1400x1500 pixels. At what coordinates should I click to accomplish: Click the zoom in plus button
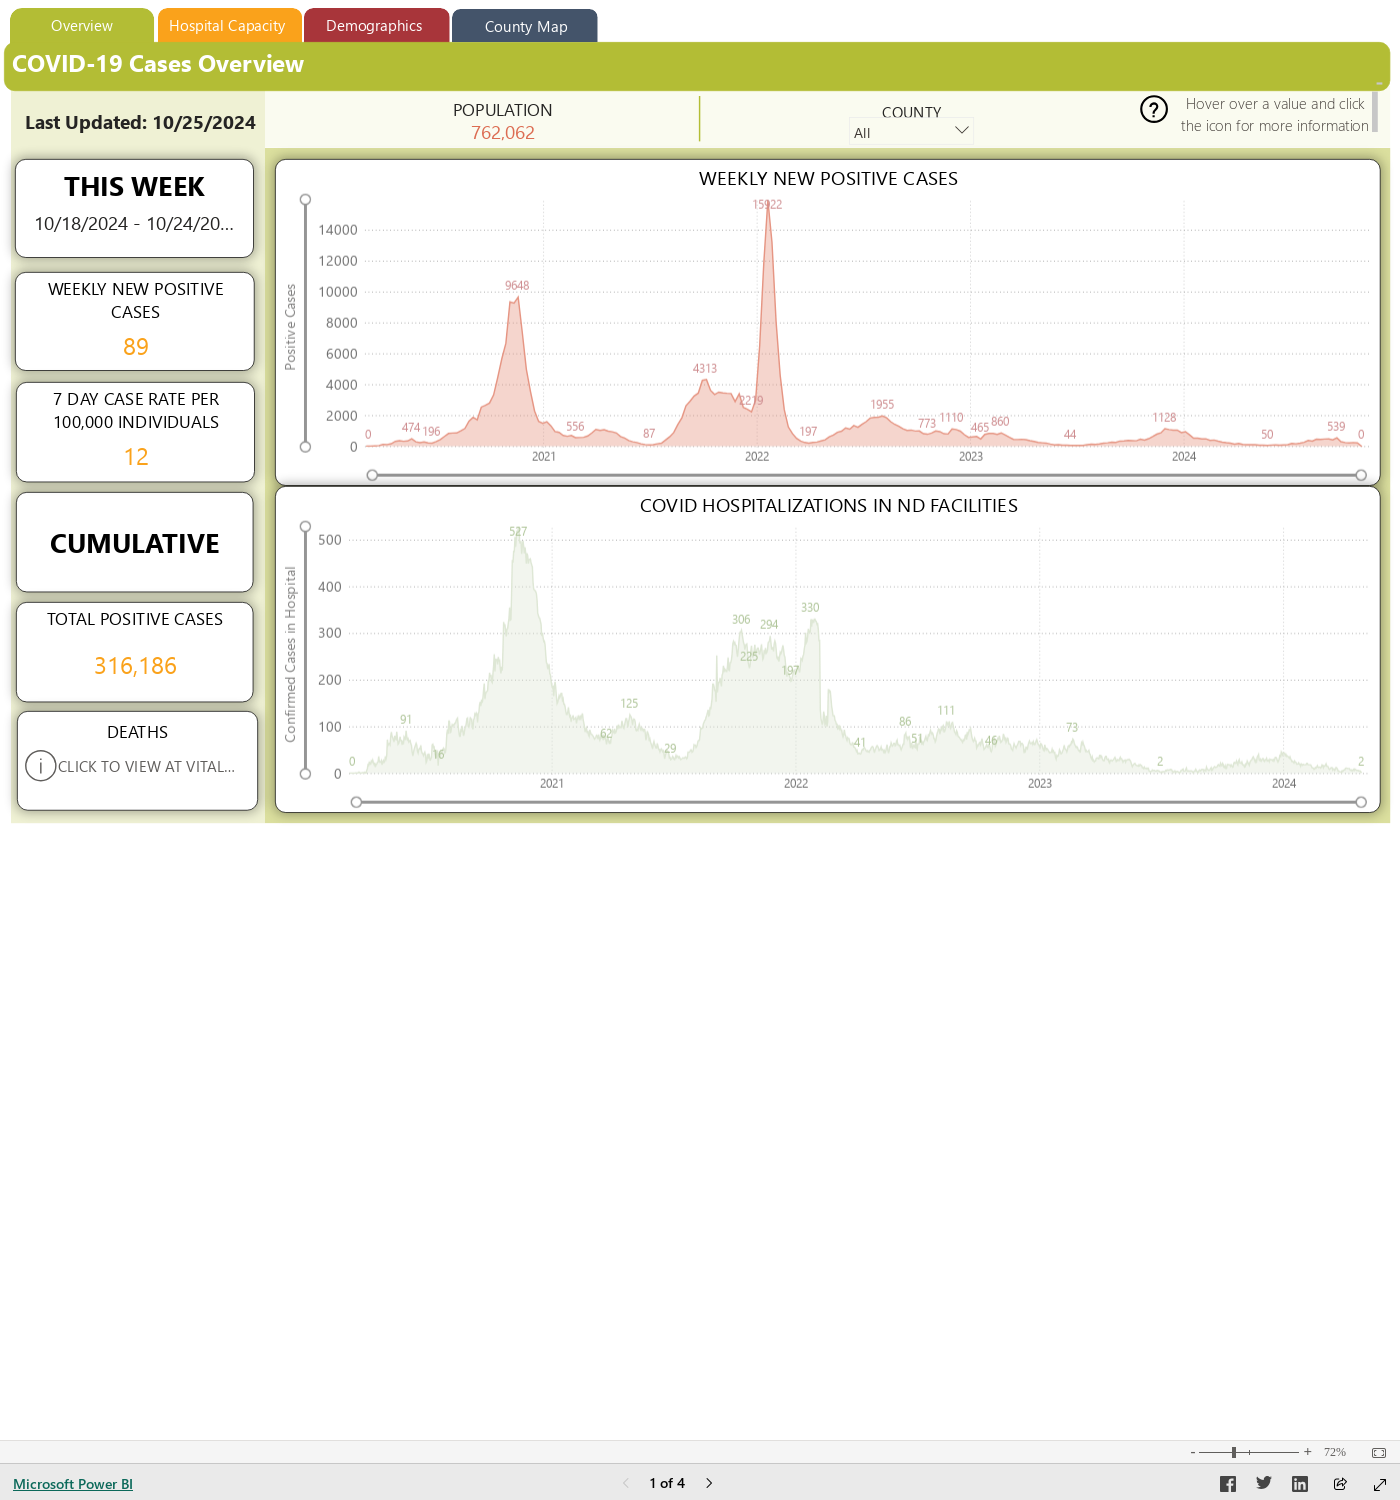1307,1452
